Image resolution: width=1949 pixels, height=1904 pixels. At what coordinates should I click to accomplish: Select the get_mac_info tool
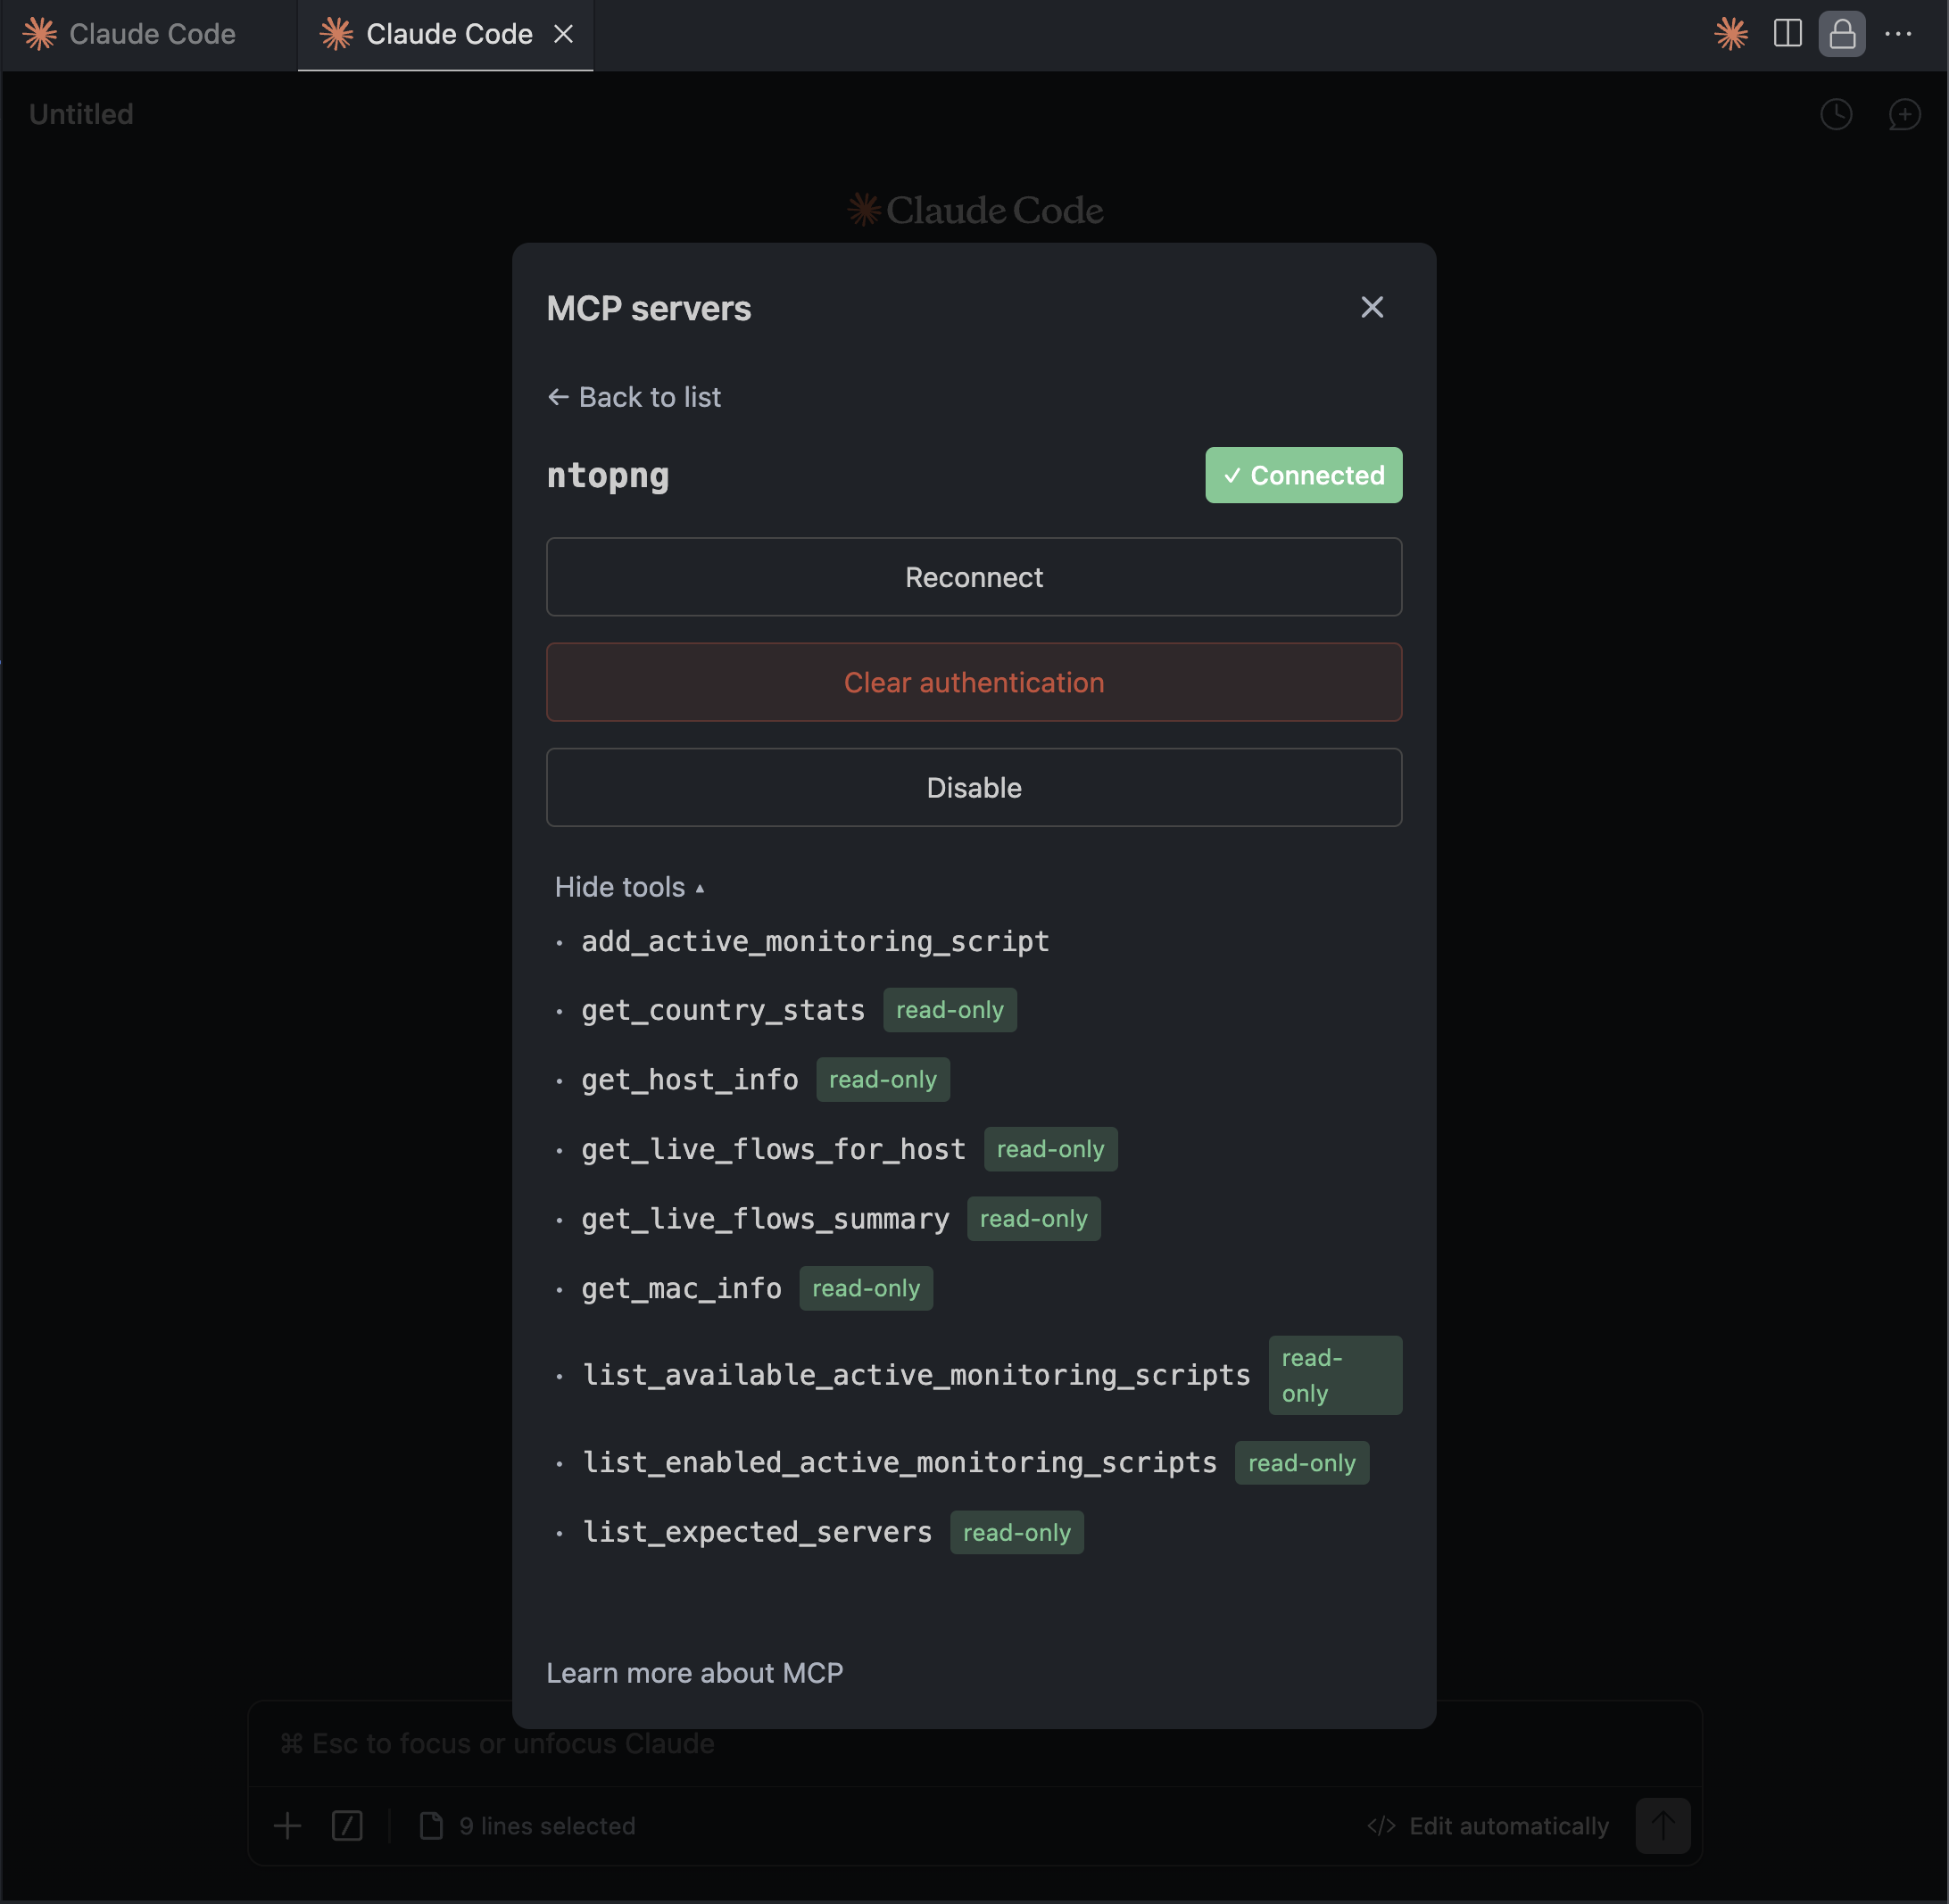[681, 1288]
